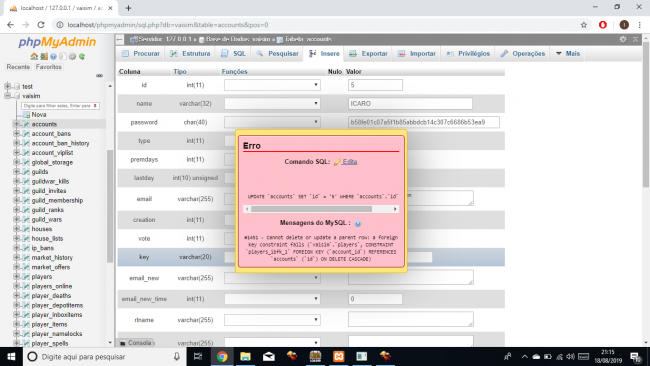Click the logout door icon in sidebar
The height and width of the screenshot is (366, 650).
(x=44, y=56)
